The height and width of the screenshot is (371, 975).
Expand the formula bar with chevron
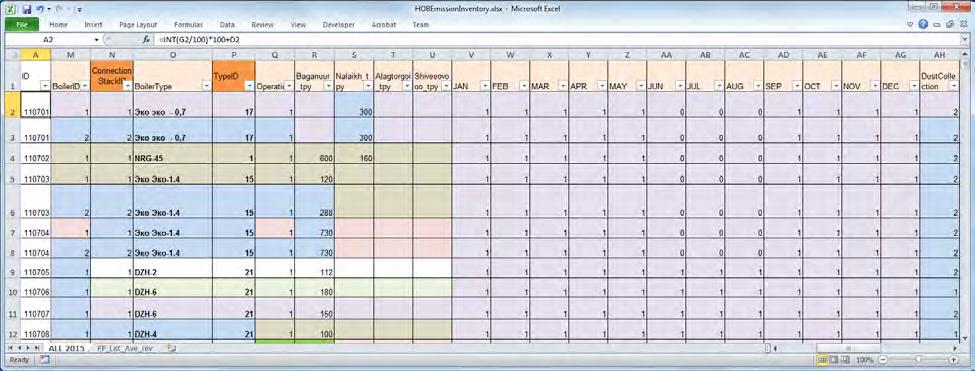(964, 40)
